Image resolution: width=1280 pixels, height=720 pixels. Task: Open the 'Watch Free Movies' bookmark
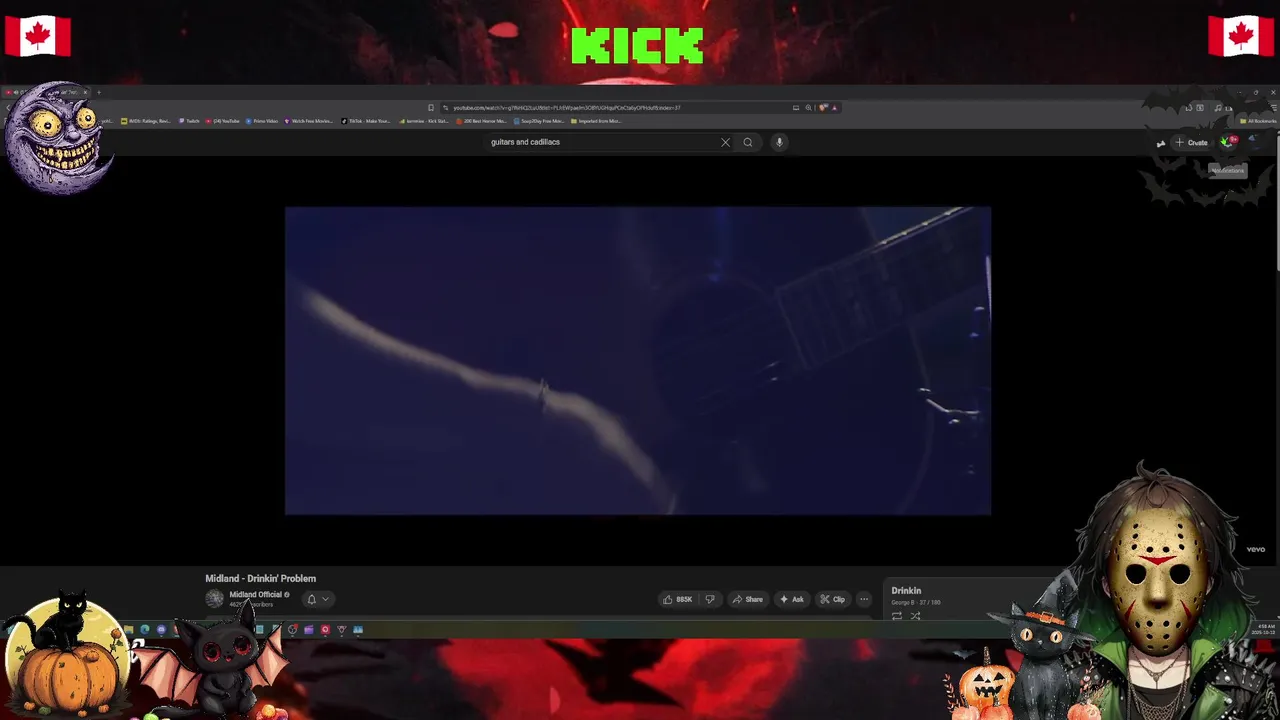(x=309, y=121)
